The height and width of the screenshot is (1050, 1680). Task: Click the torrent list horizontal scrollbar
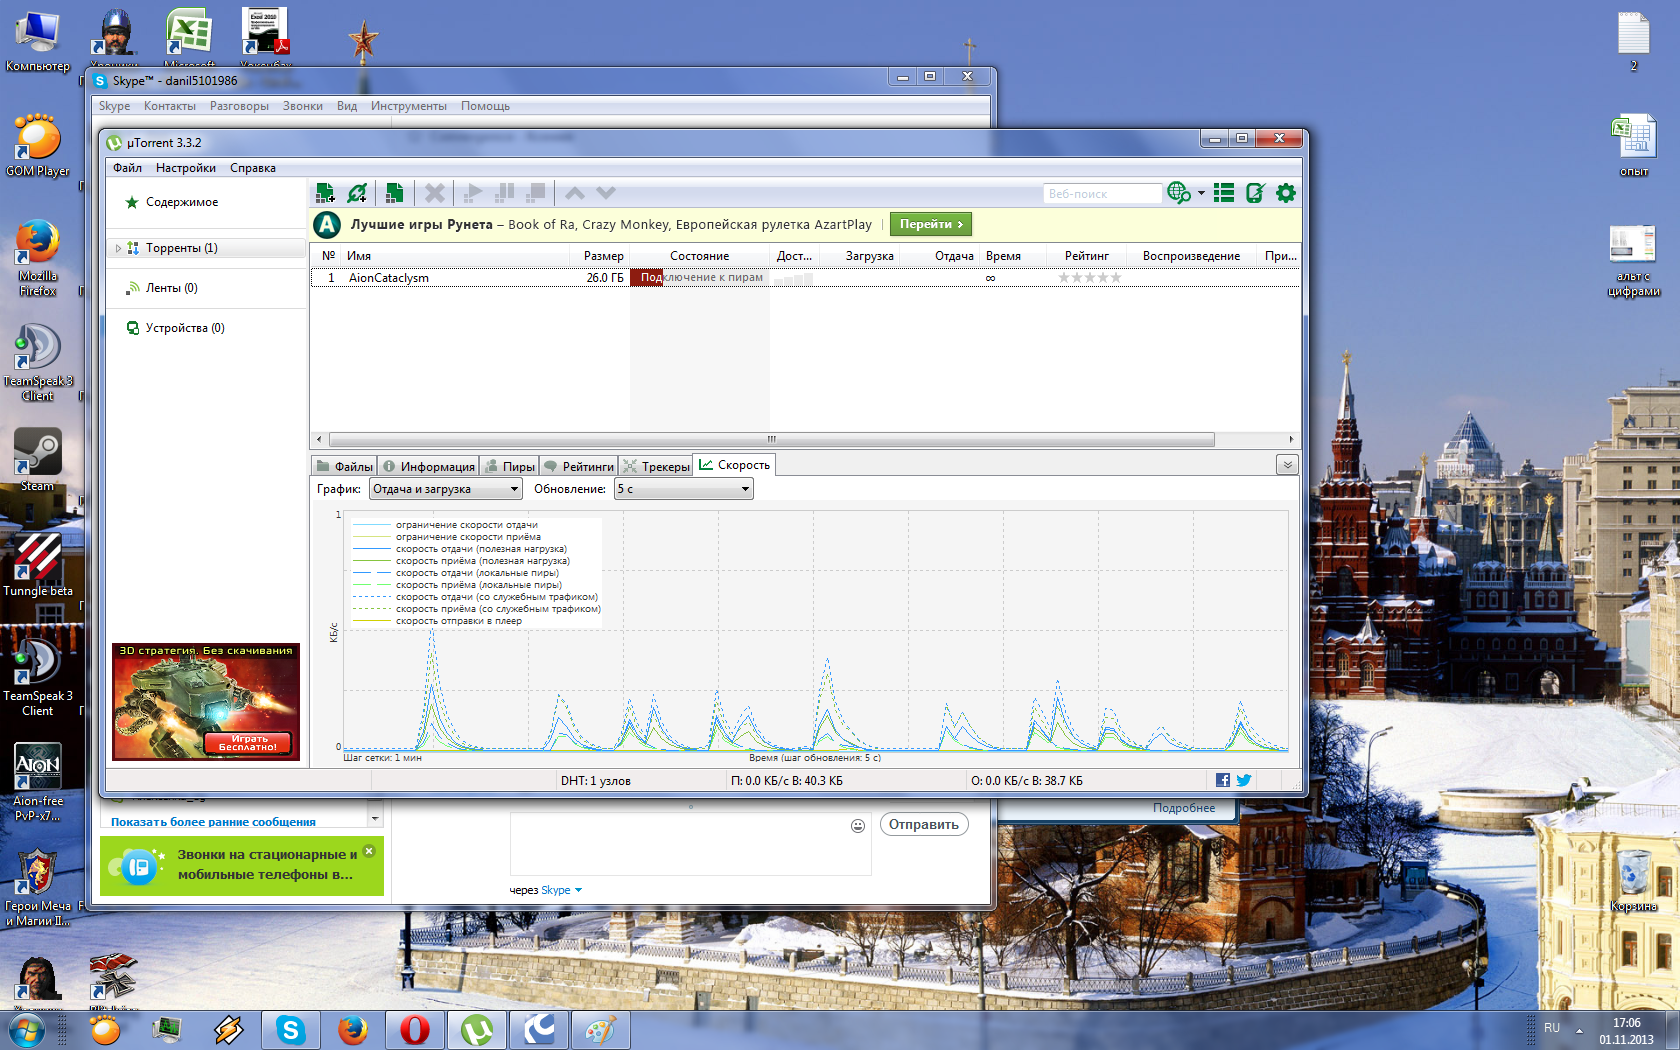(x=771, y=439)
